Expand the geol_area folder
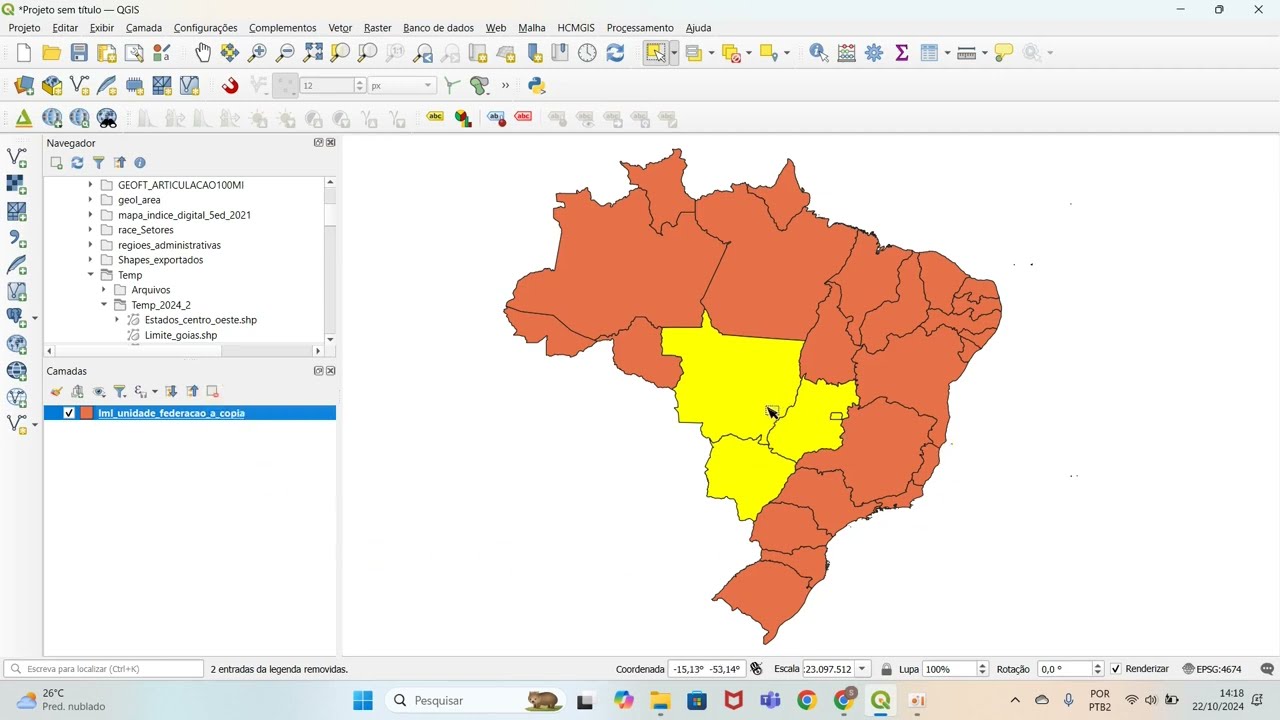The height and width of the screenshot is (720, 1280). click(90, 200)
